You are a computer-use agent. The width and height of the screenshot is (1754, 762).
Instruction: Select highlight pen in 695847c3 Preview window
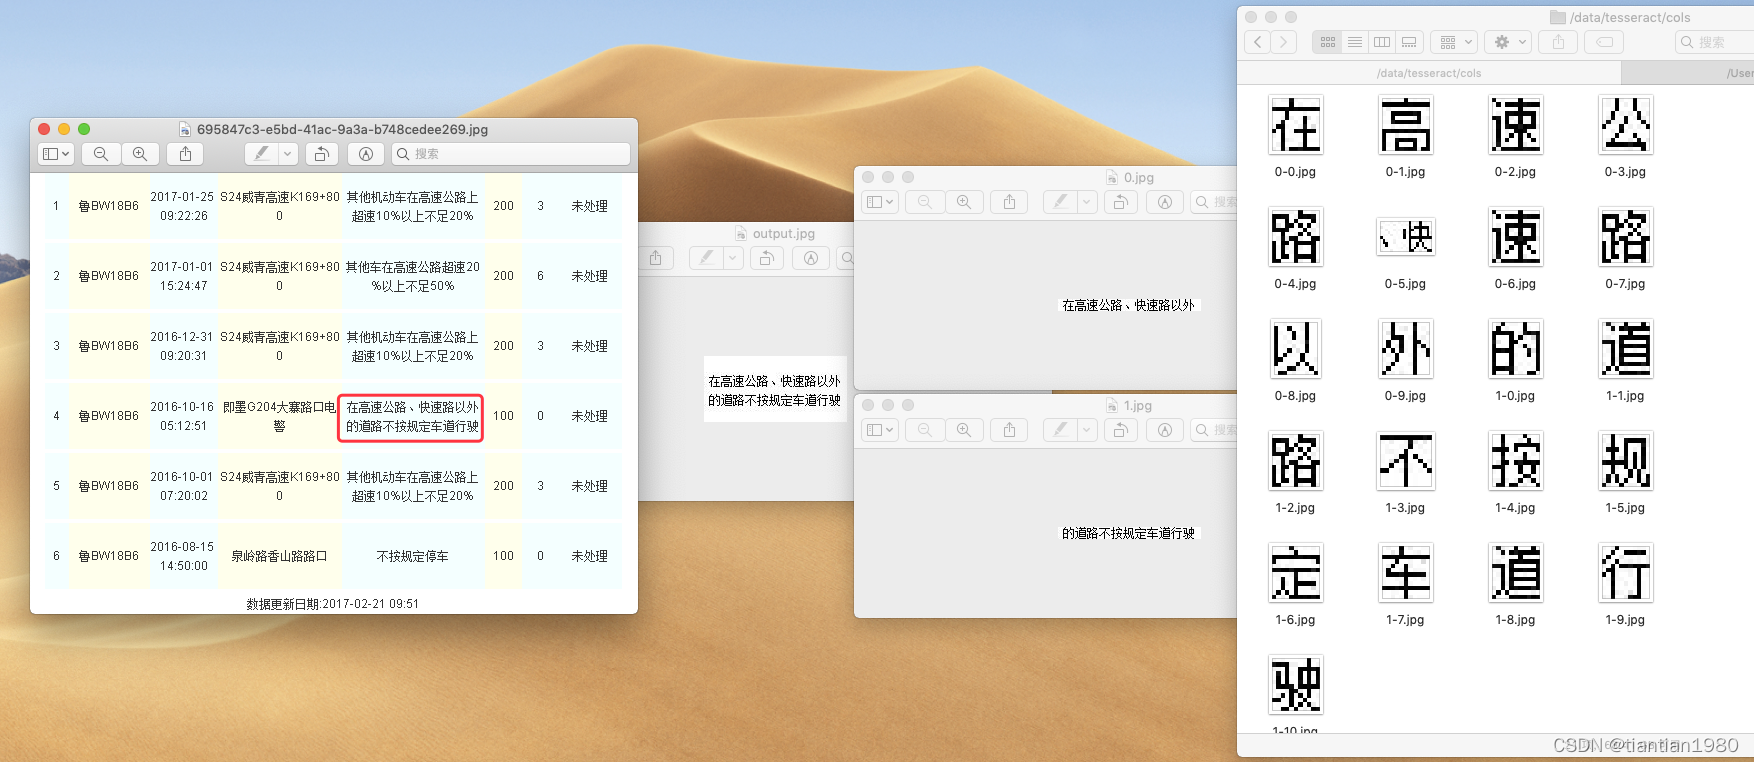pyautogui.click(x=261, y=154)
